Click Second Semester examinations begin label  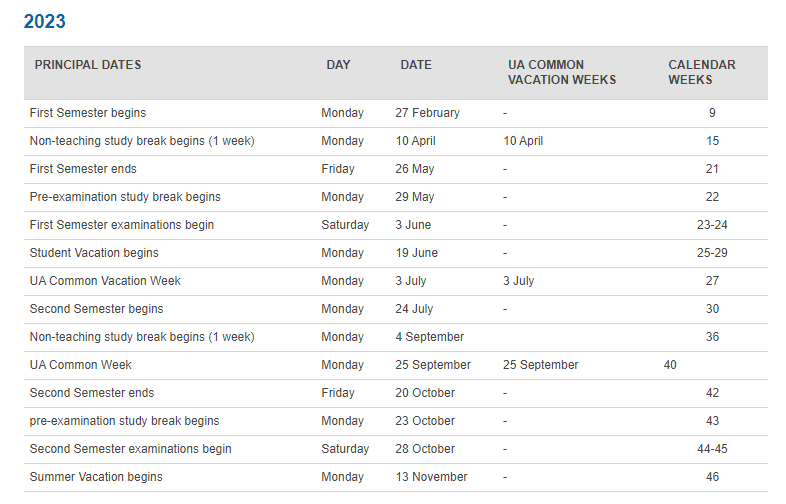click(x=130, y=449)
